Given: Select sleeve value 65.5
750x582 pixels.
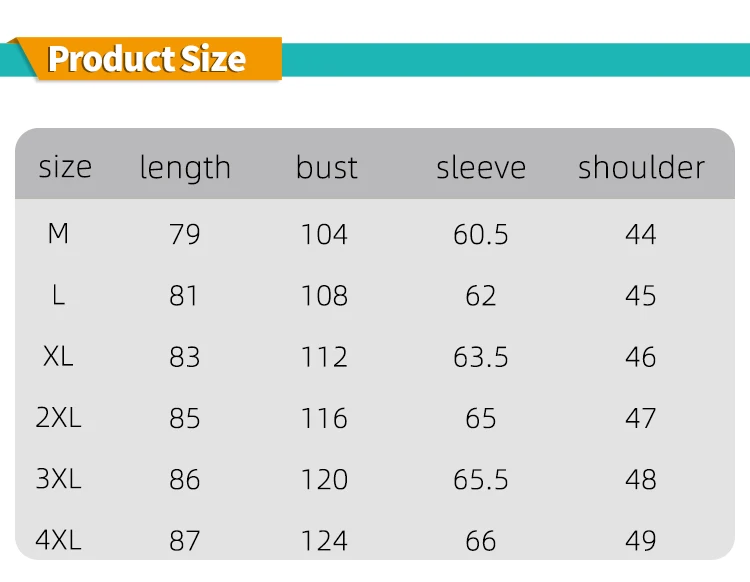Looking at the screenshot, I should [x=481, y=479].
